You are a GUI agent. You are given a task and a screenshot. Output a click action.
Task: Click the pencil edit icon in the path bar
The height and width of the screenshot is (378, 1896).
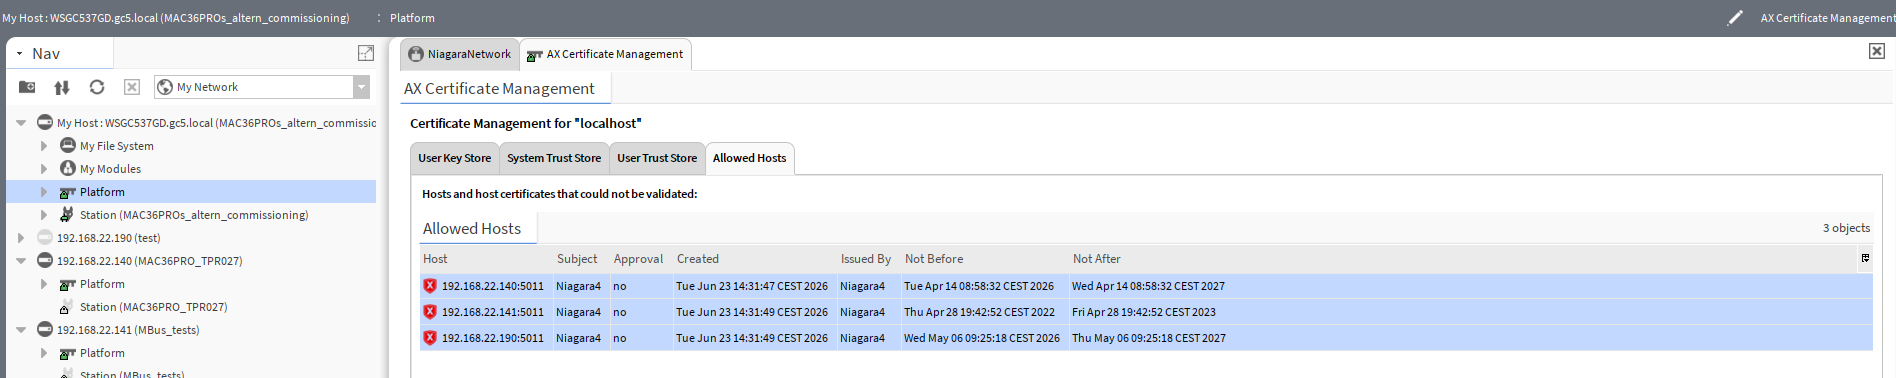1735,18
